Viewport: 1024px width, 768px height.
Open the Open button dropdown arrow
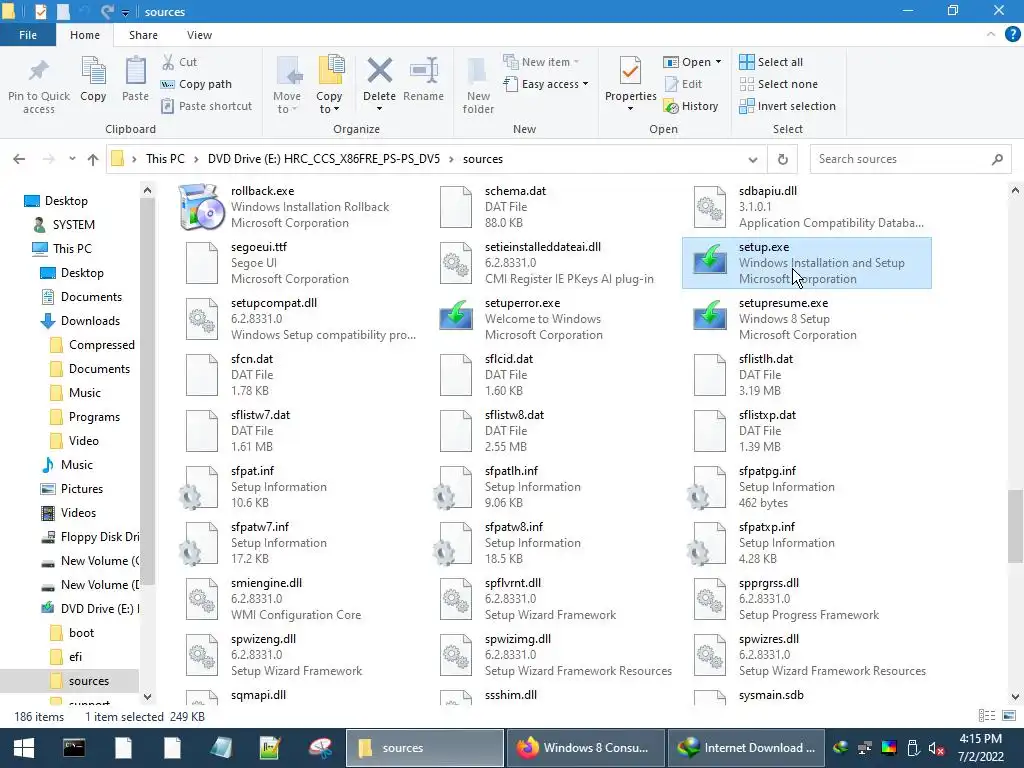tap(718, 62)
